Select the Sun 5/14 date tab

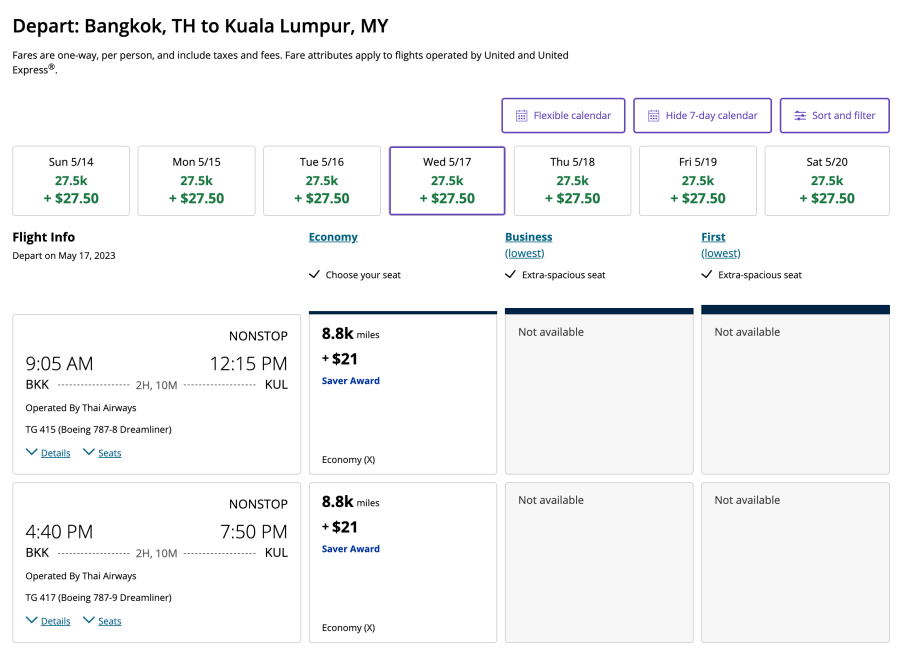click(71, 181)
